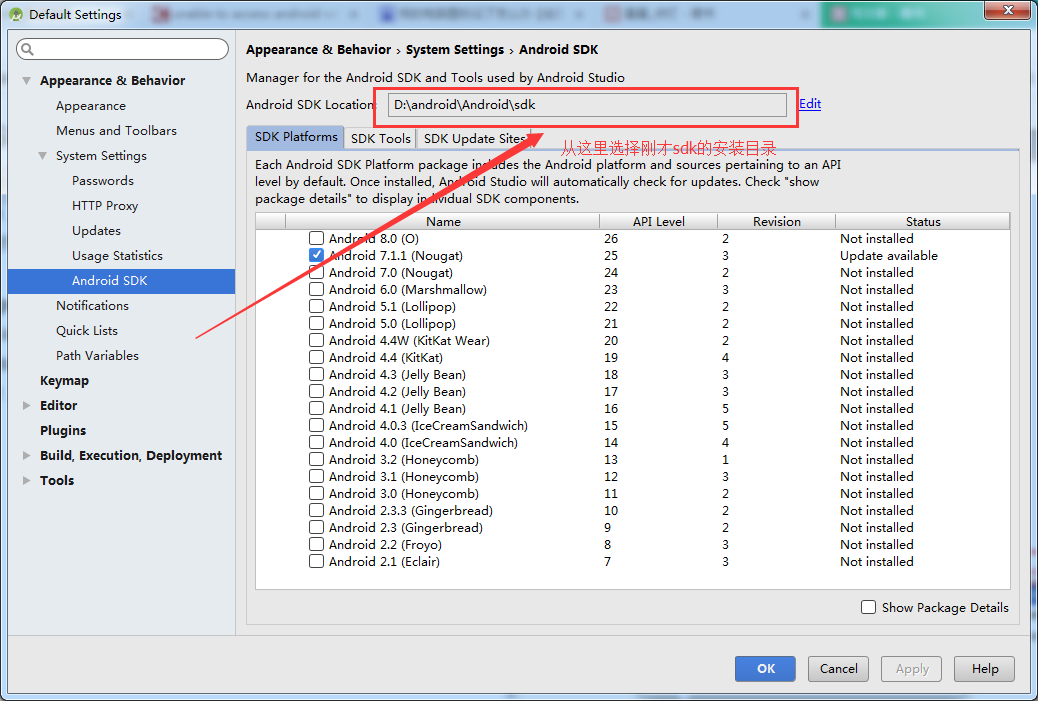Viewport: 1038px width, 701px height.
Task: Sort by the Status column header
Action: (x=923, y=221)
